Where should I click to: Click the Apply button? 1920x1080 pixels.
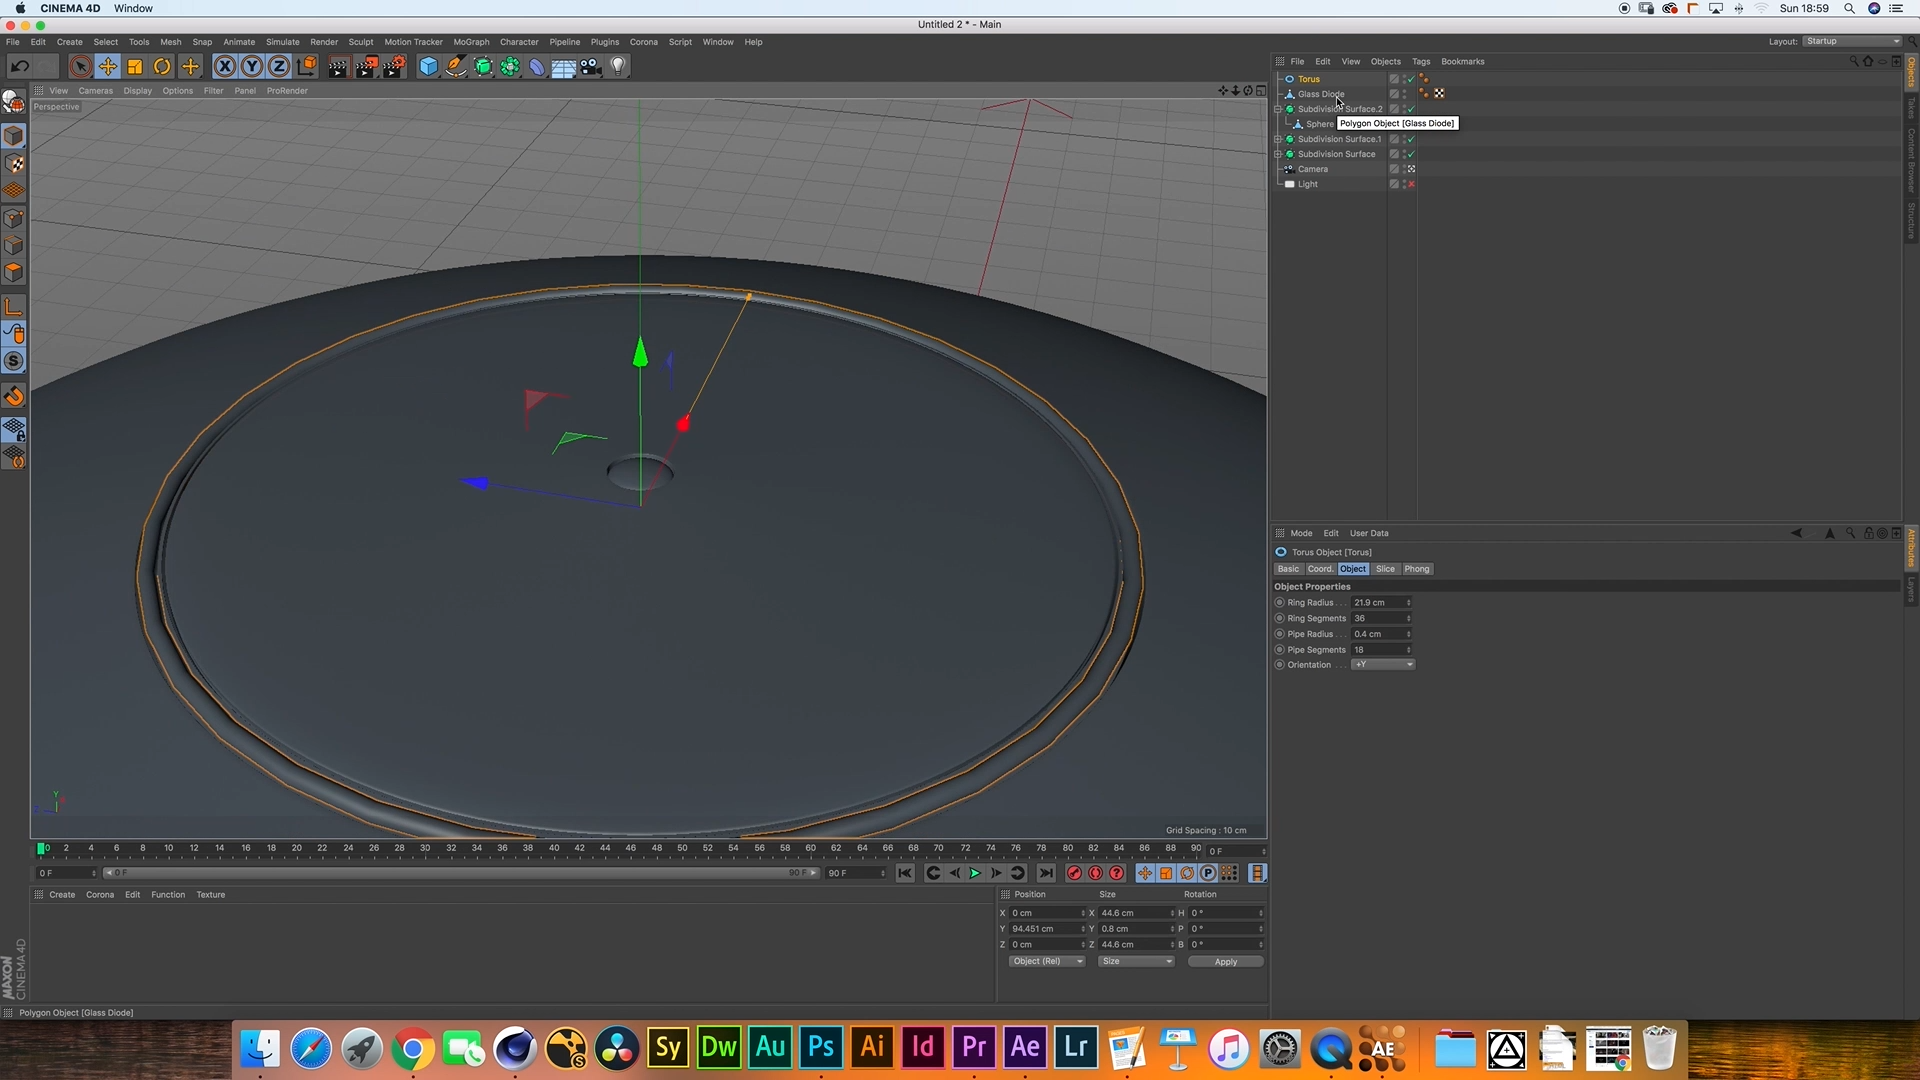(1225, 962)
